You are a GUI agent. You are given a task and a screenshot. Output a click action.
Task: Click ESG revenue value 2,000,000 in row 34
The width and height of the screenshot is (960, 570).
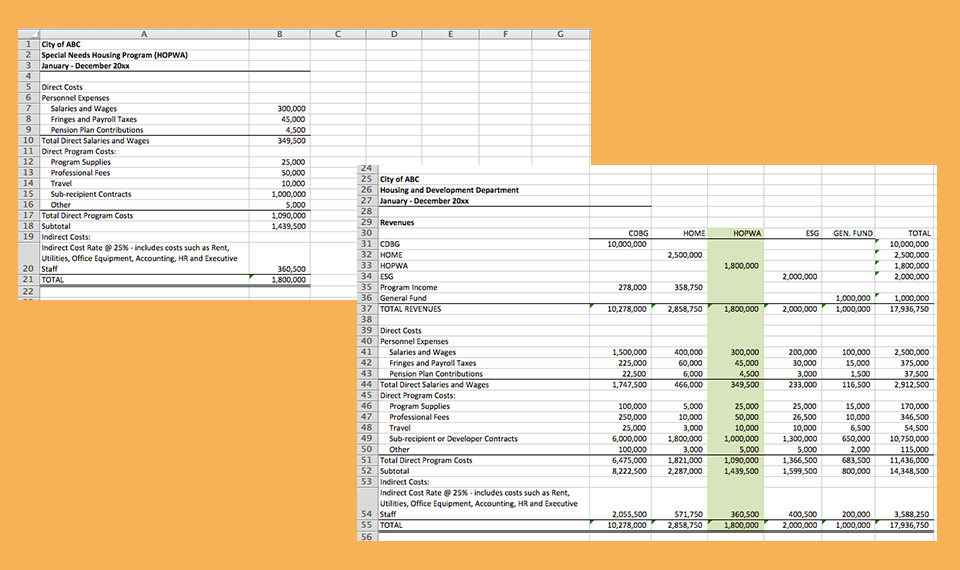pos(800,277)
